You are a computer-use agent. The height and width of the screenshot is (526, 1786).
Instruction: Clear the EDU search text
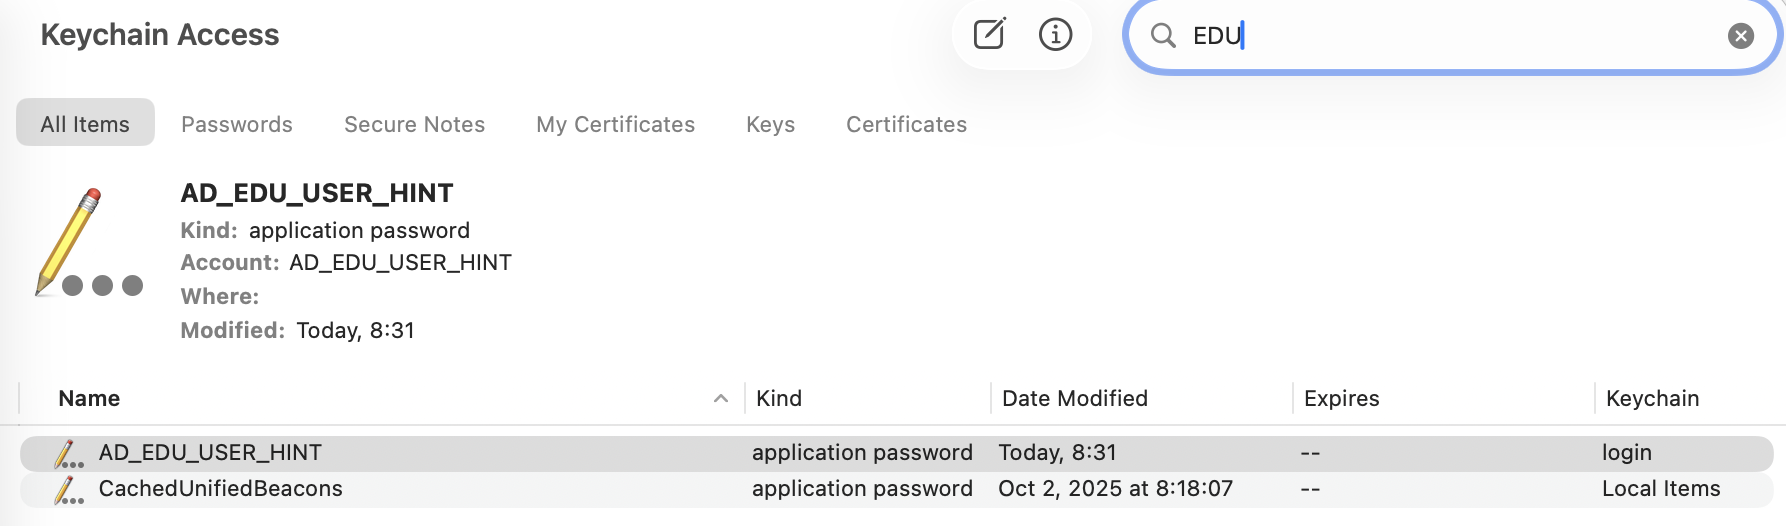click(1740, 36)
